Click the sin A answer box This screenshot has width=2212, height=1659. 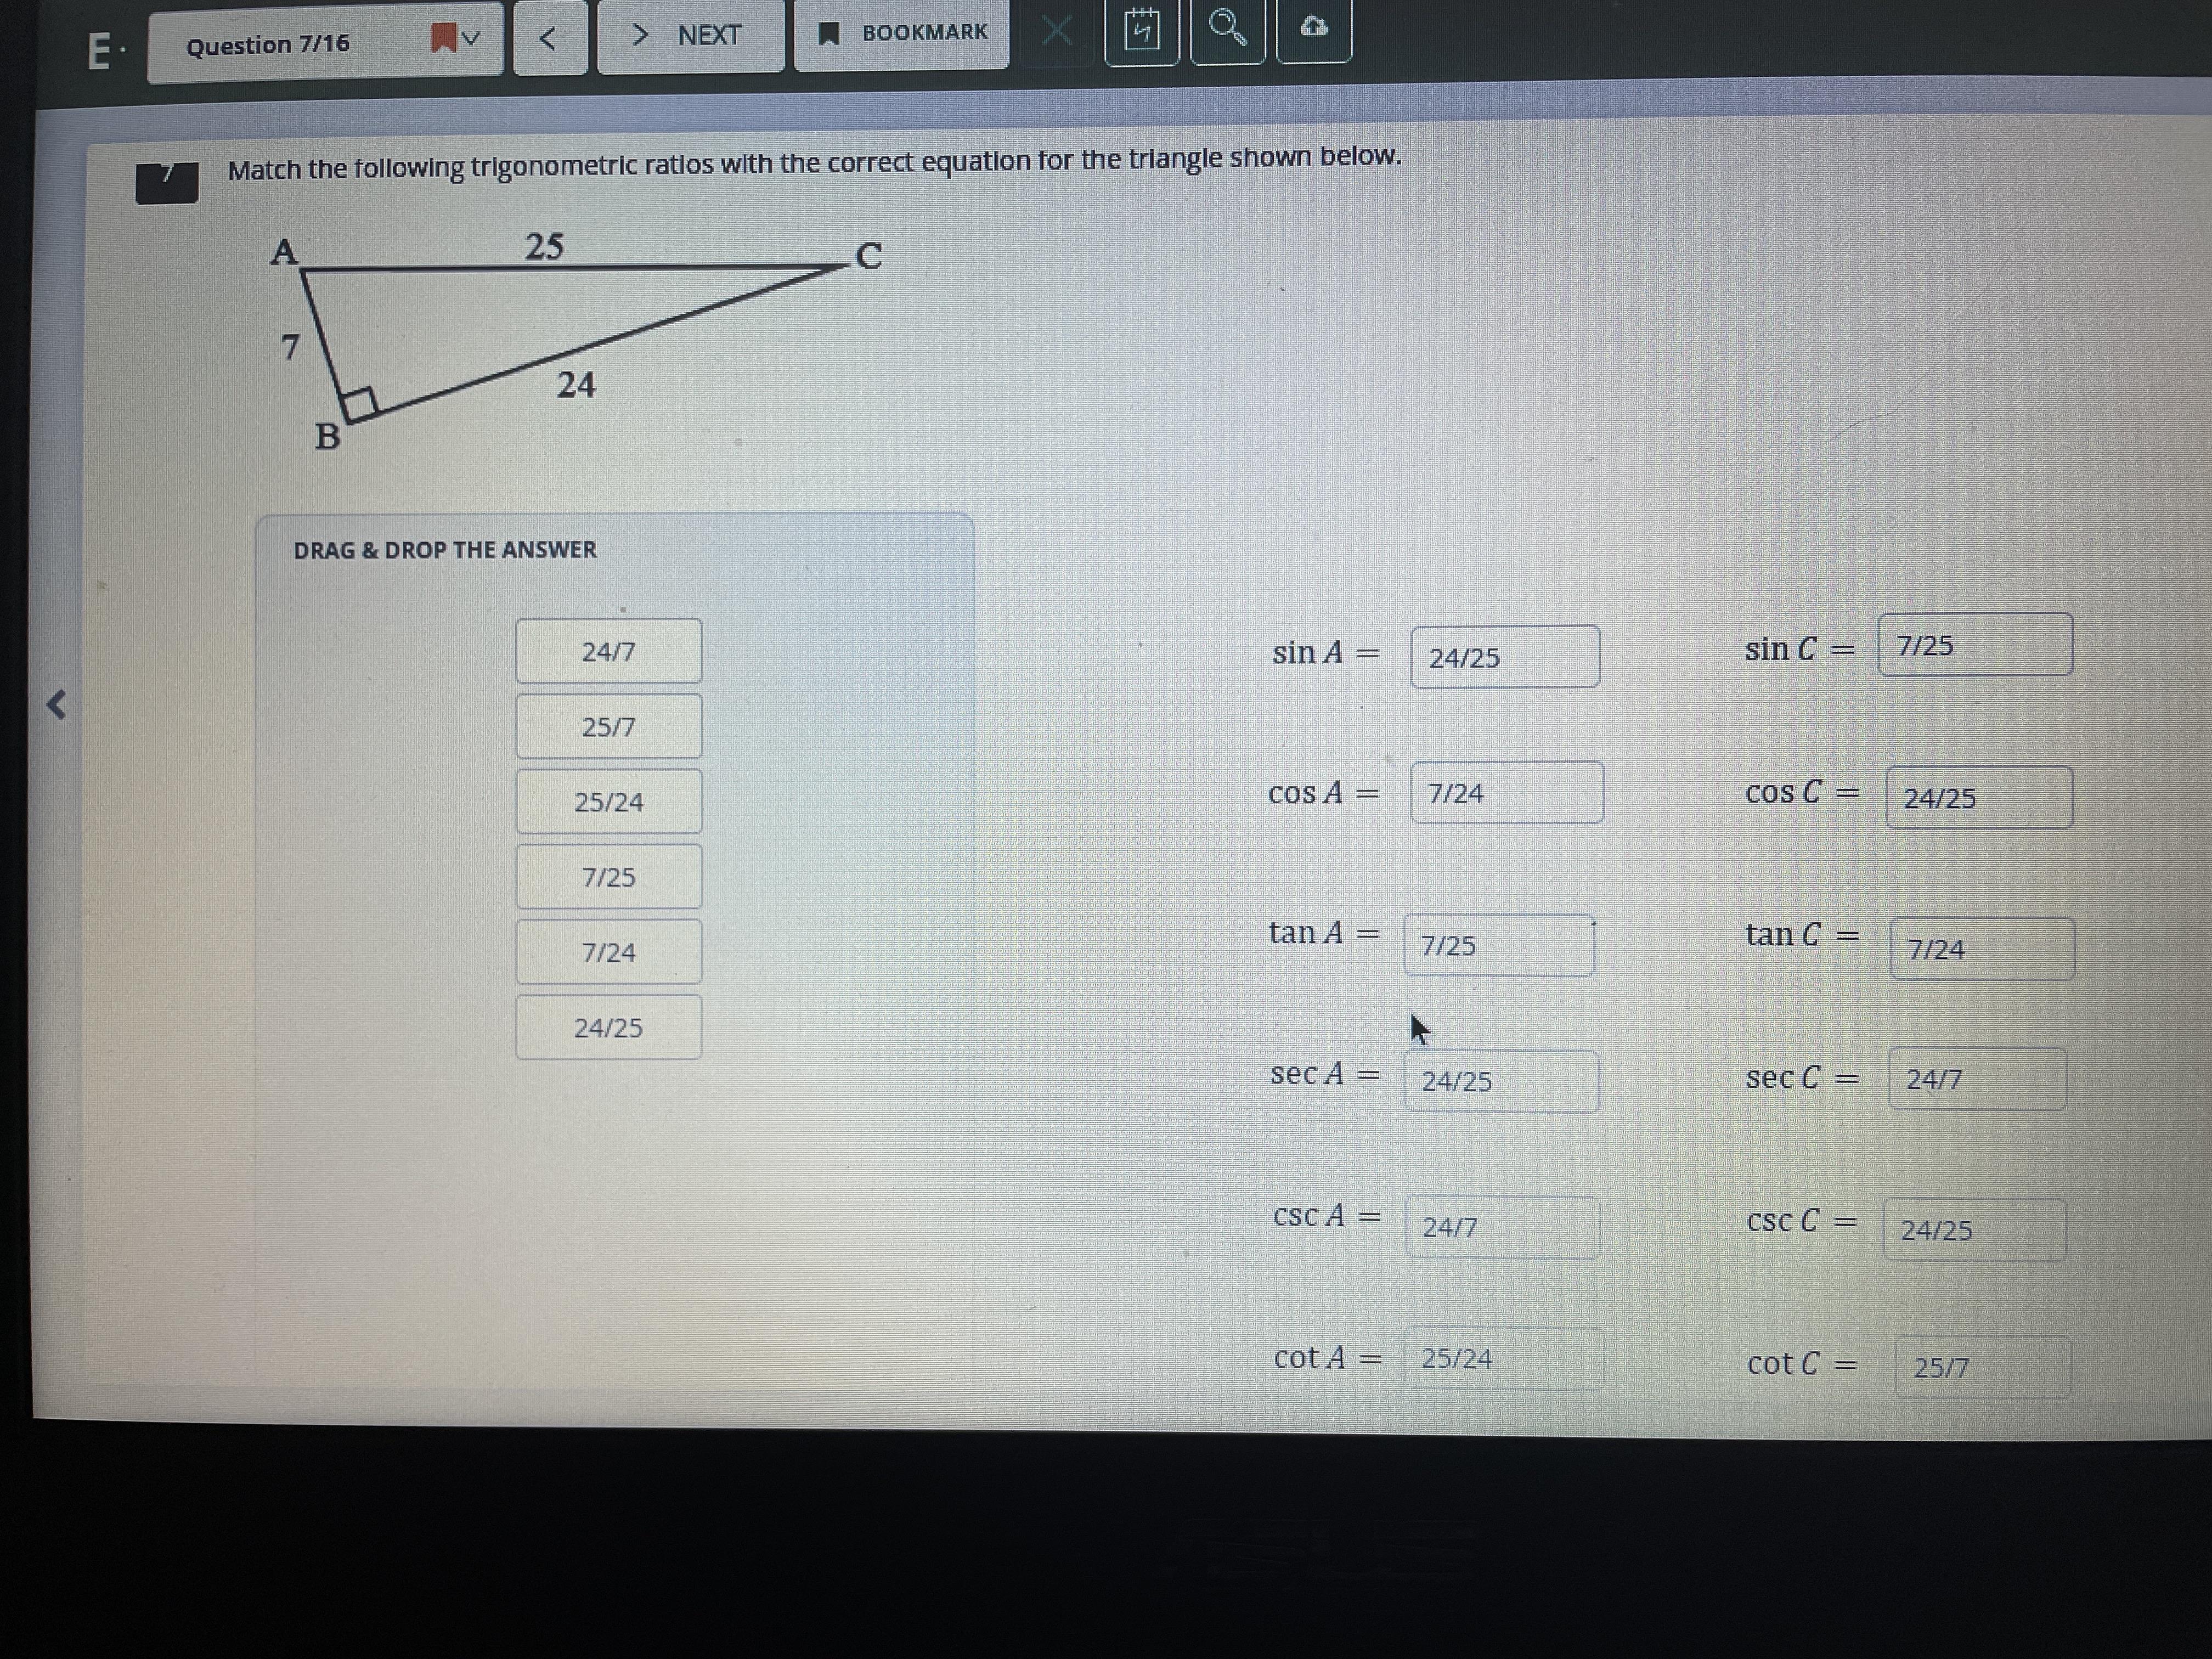(1504, 657)
